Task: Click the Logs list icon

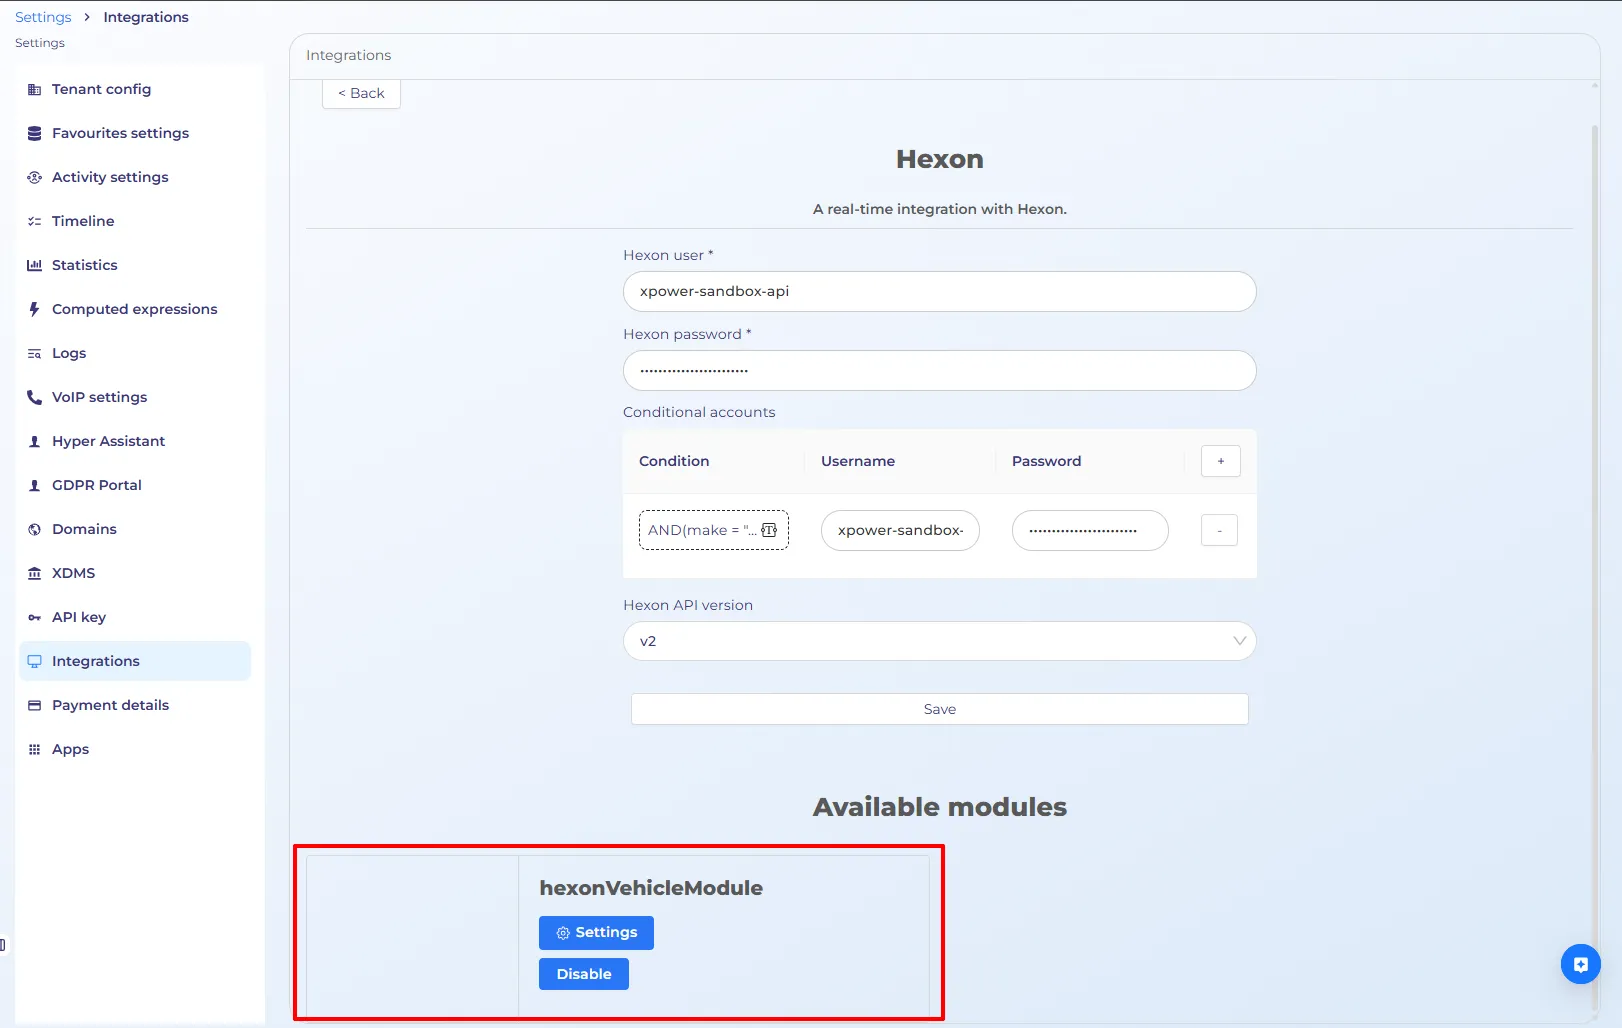Action: (x=34, y=353)
